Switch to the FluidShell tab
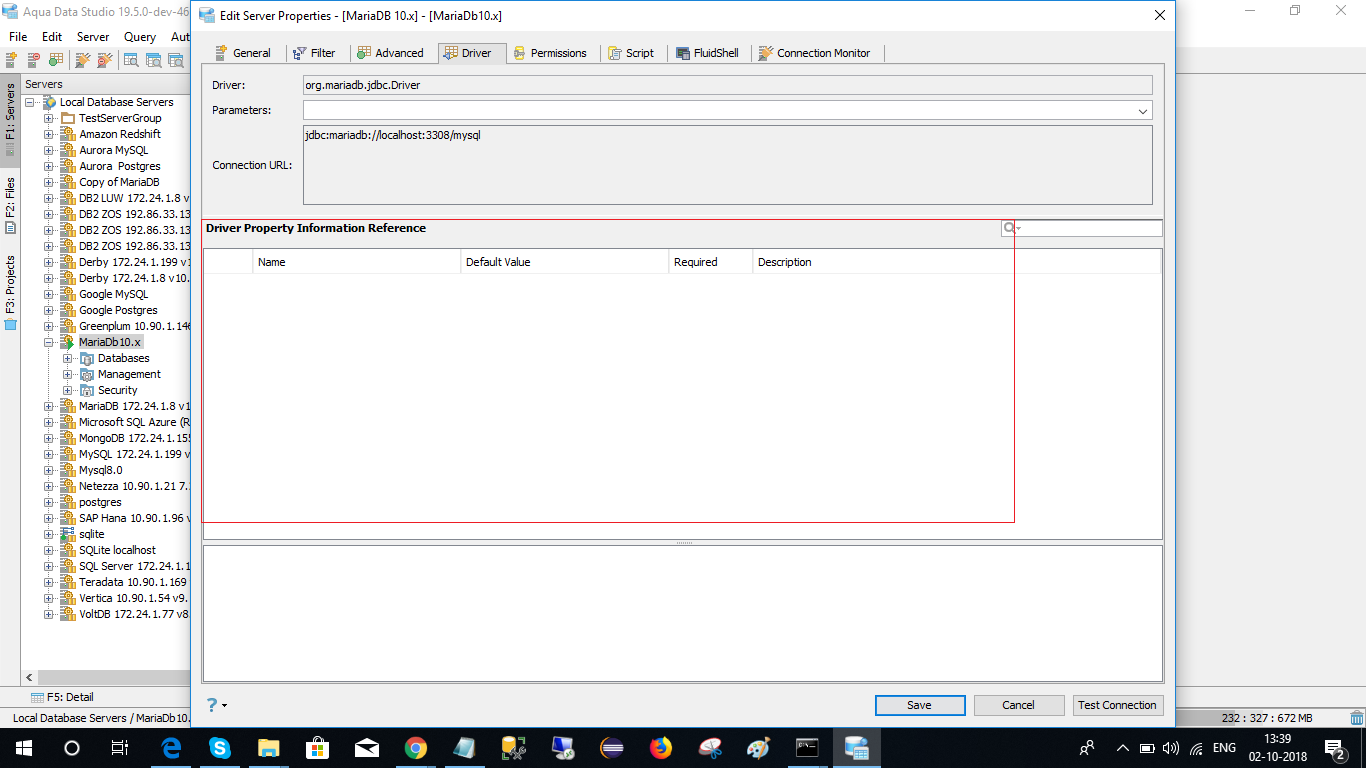Viewport: 1366px width, 768px height. tap(708, 53)
